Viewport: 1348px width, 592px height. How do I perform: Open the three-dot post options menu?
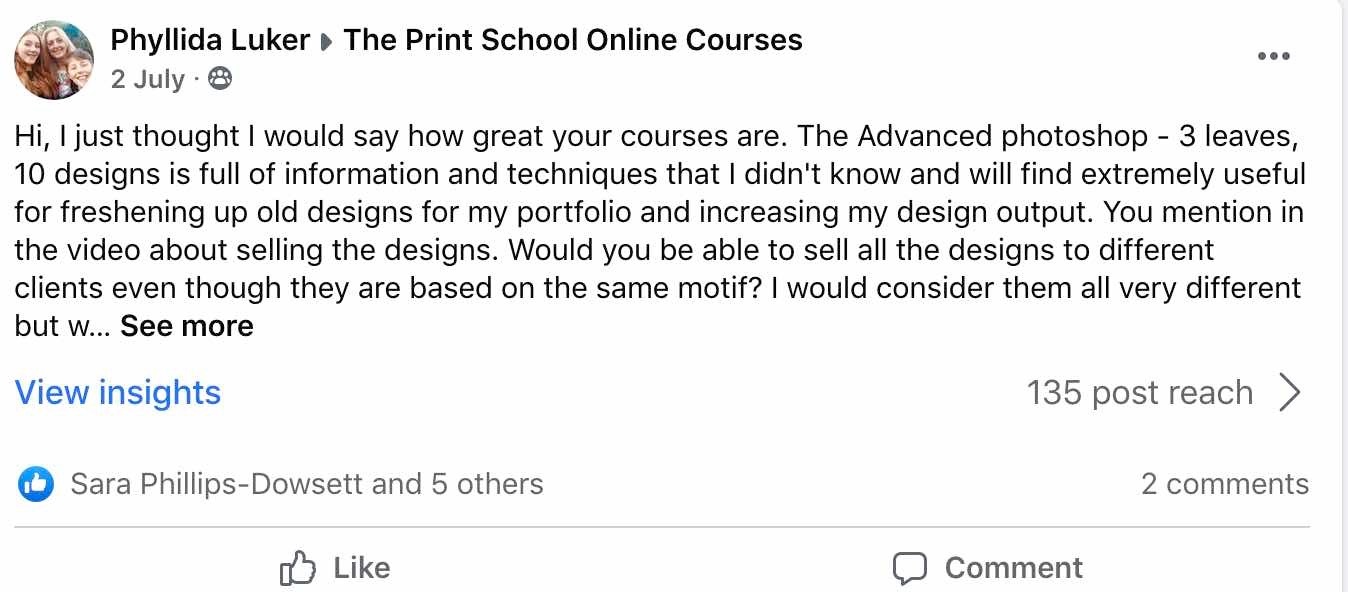[1273, 57]
